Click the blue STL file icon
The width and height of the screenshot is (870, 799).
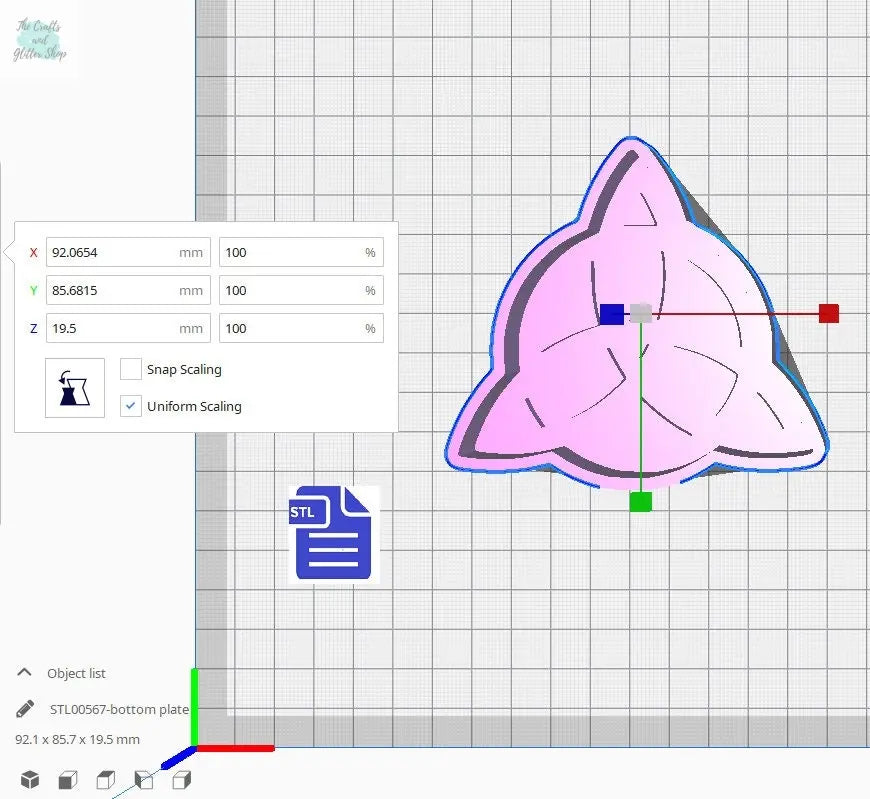click(333, 533)
